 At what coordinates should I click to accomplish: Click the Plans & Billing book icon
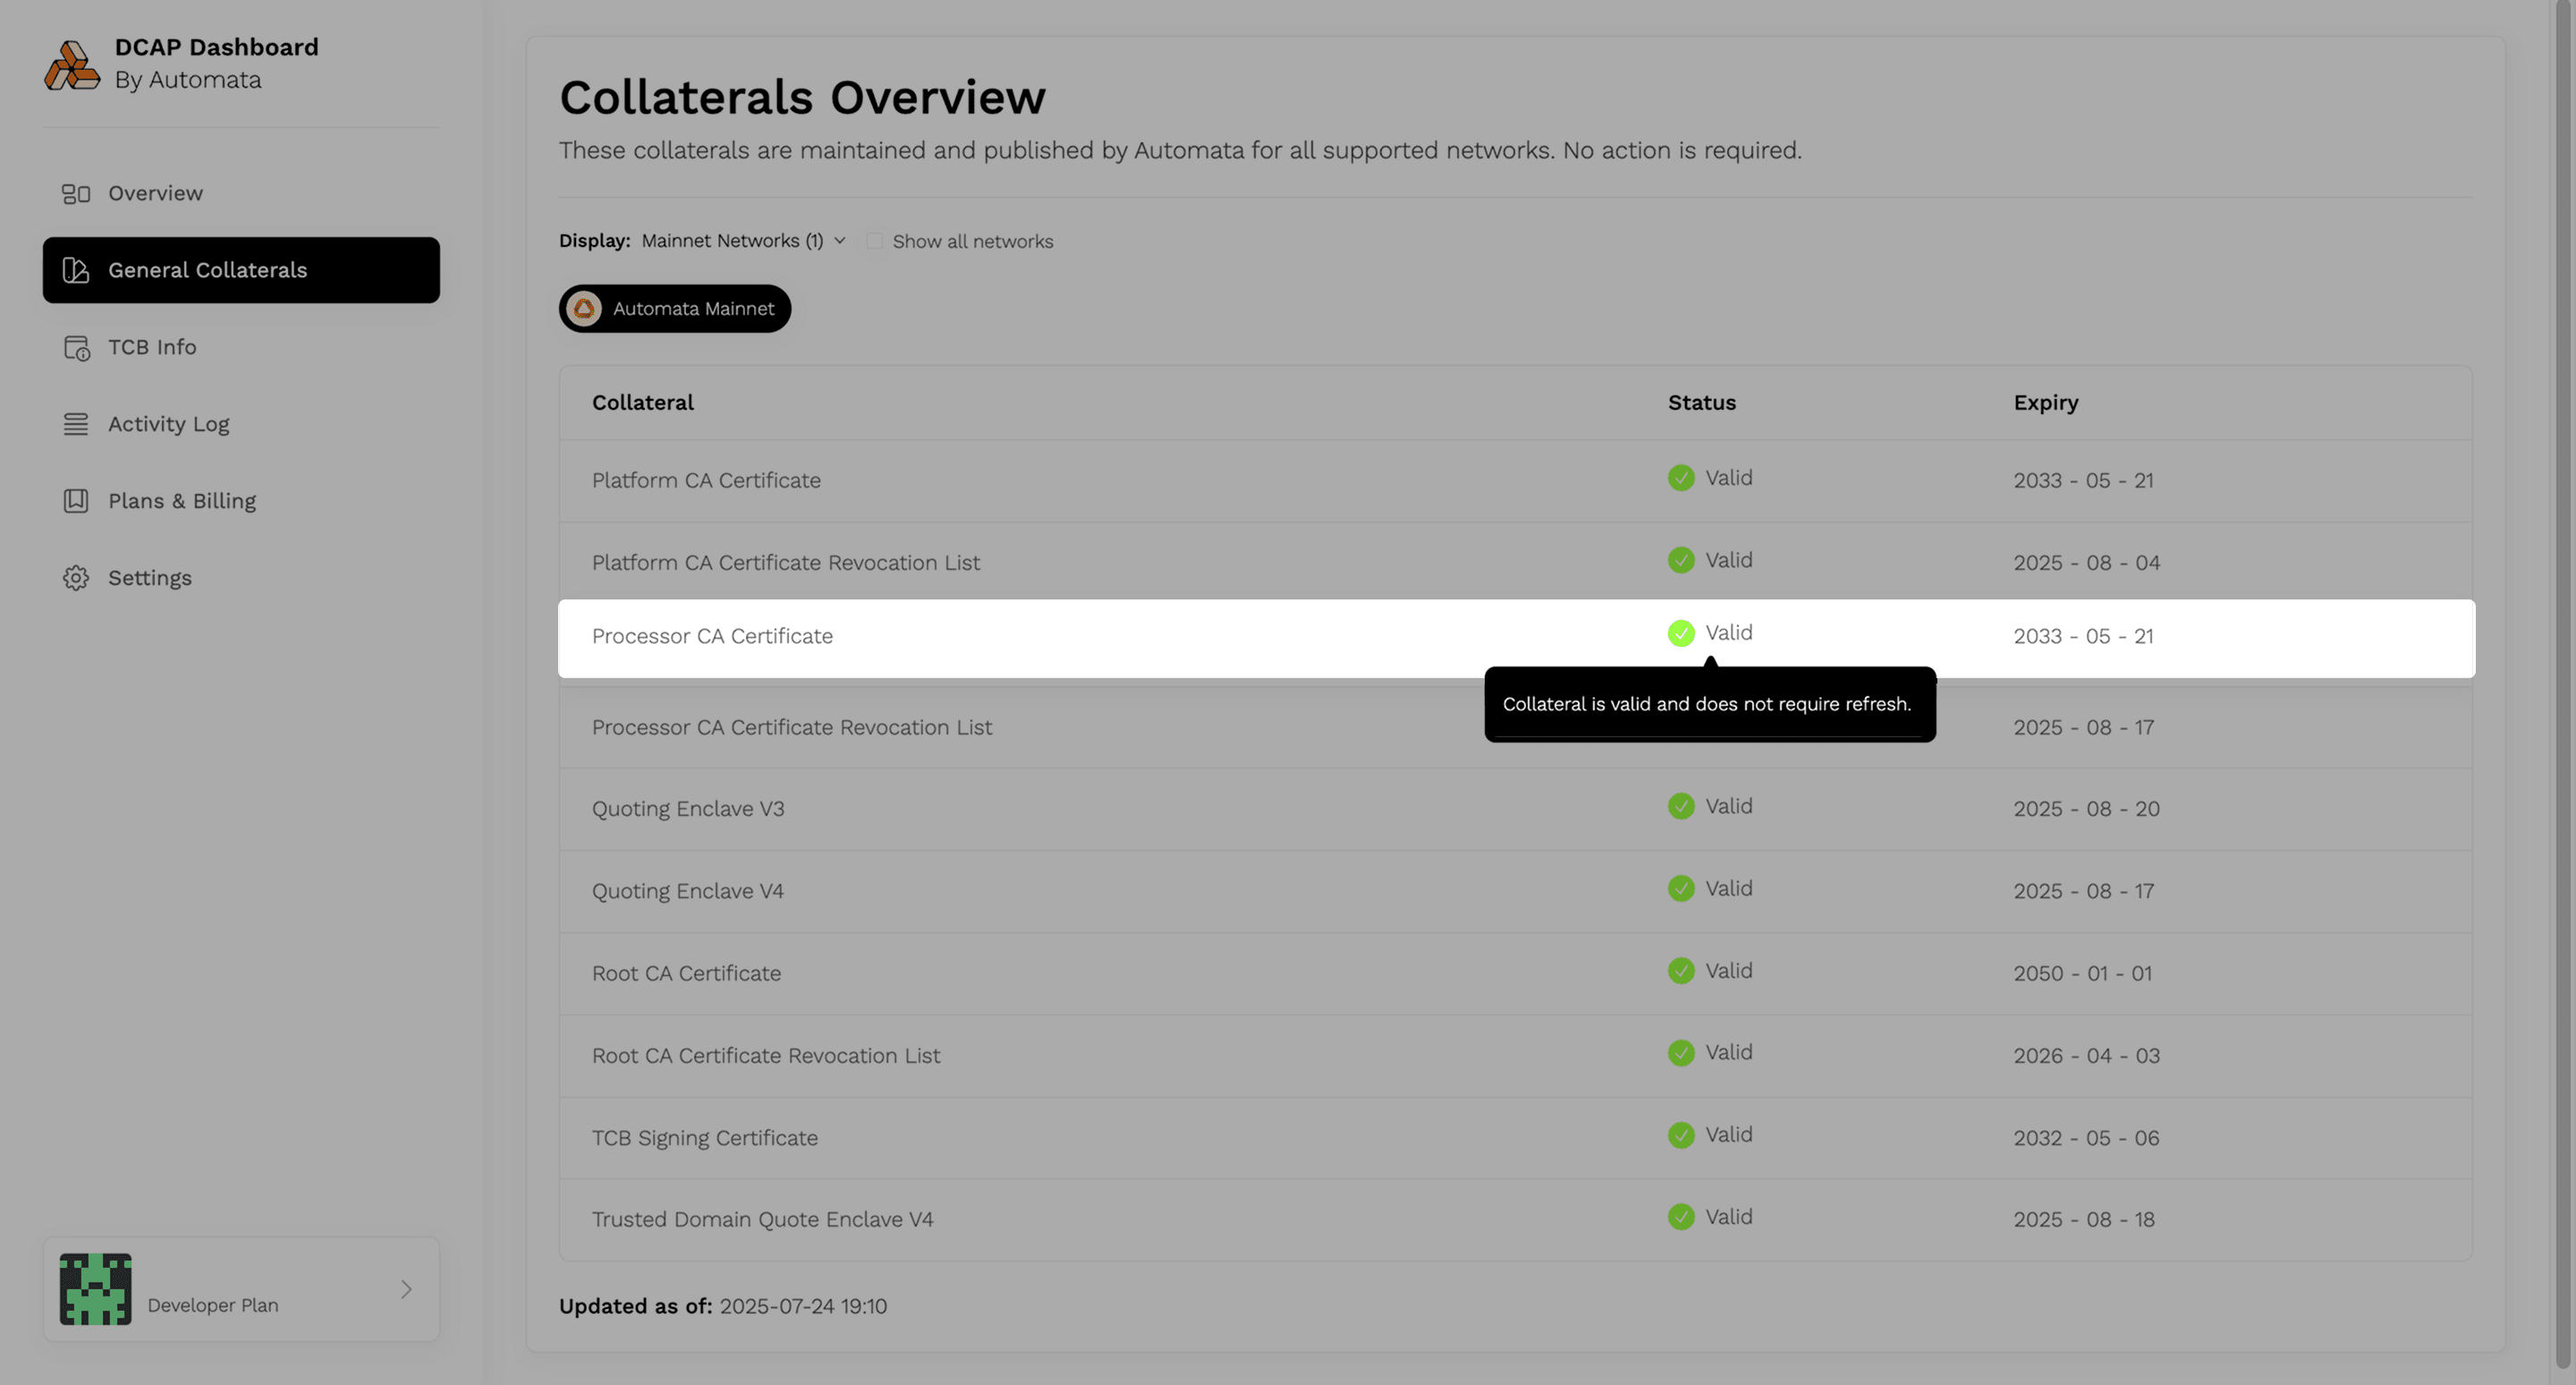(x=76, y=500)
